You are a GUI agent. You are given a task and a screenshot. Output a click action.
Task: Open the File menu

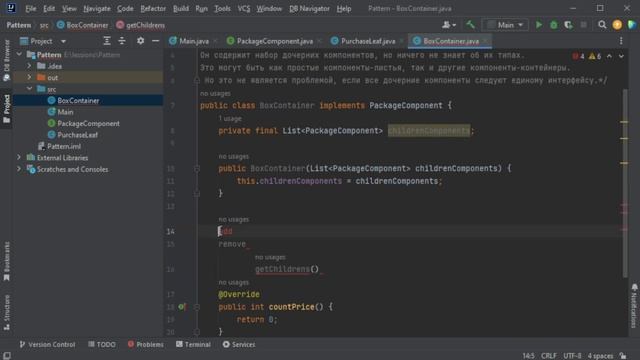pyautogui.click(x=31, y=9)
